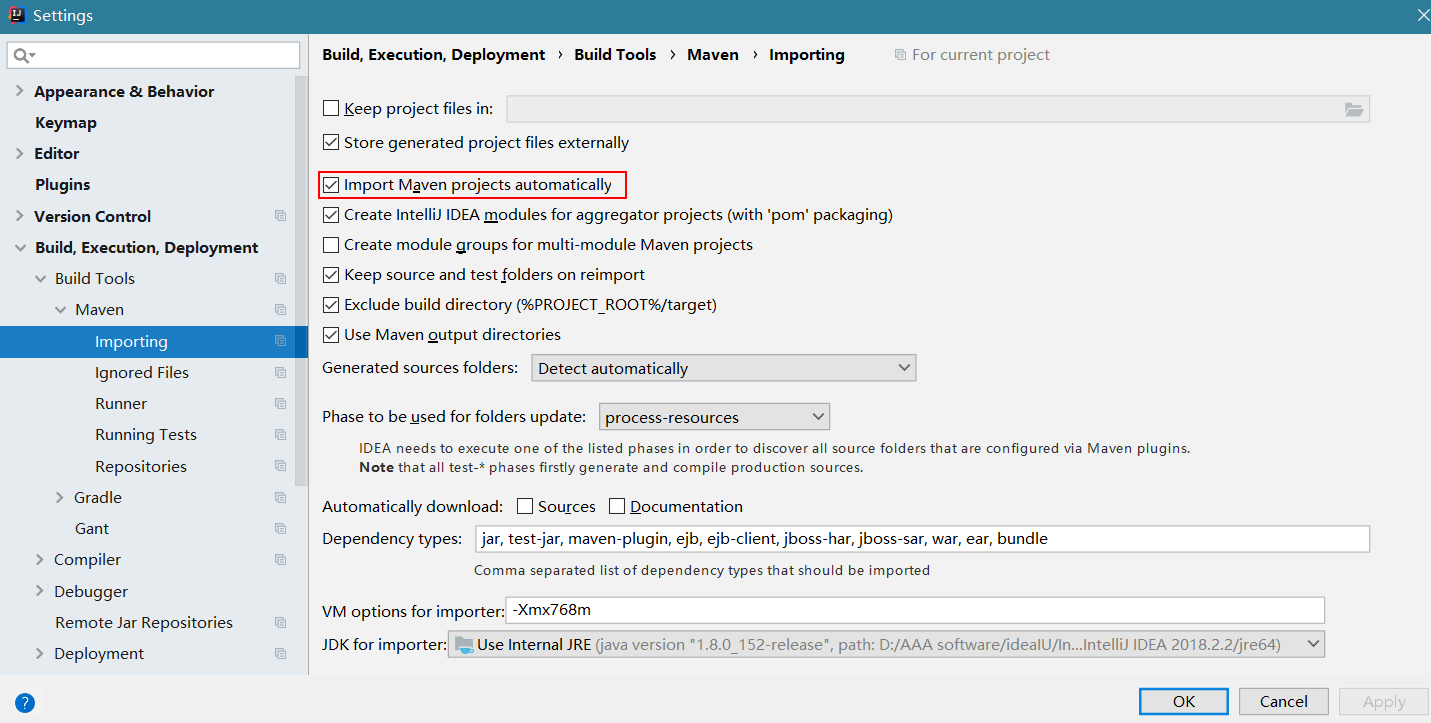Open Keymap settings page
The width and height of the screenshot is (1431, 723).
click(x=66, y=123)
